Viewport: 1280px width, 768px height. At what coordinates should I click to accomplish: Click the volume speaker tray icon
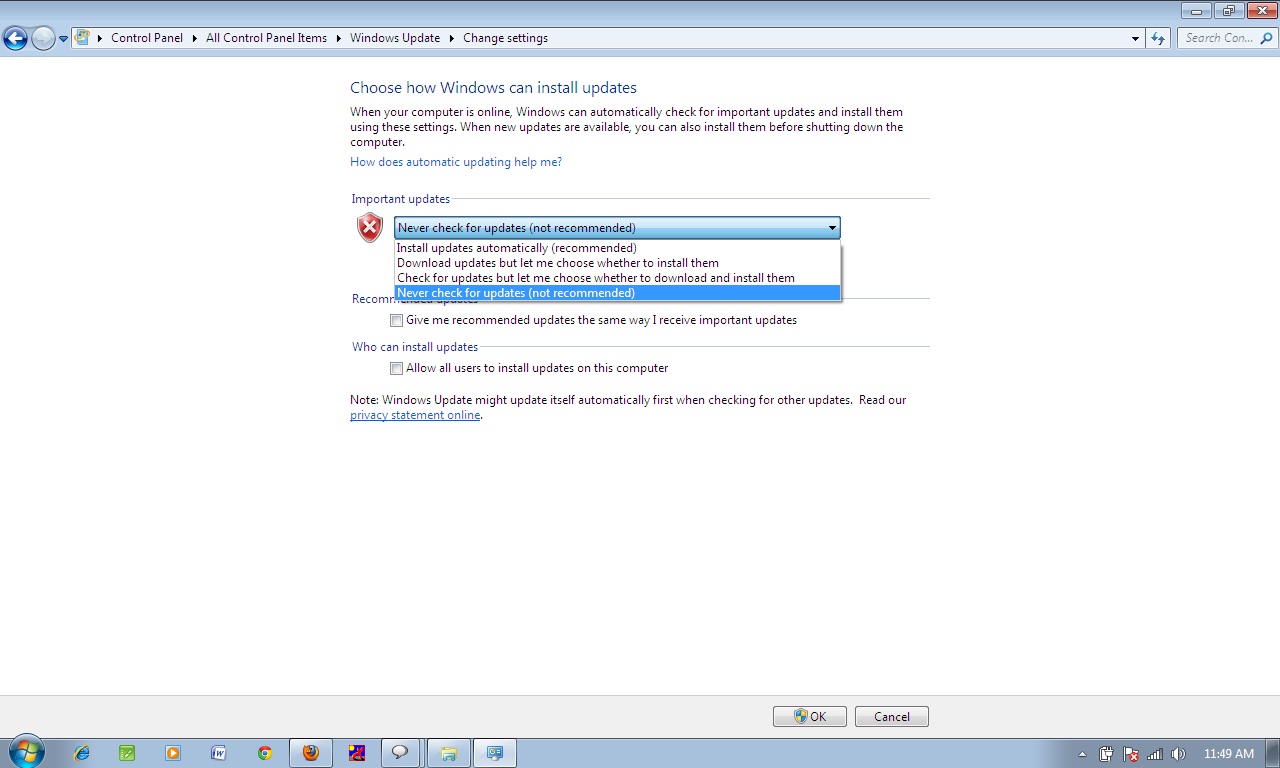click(1179, 754)
